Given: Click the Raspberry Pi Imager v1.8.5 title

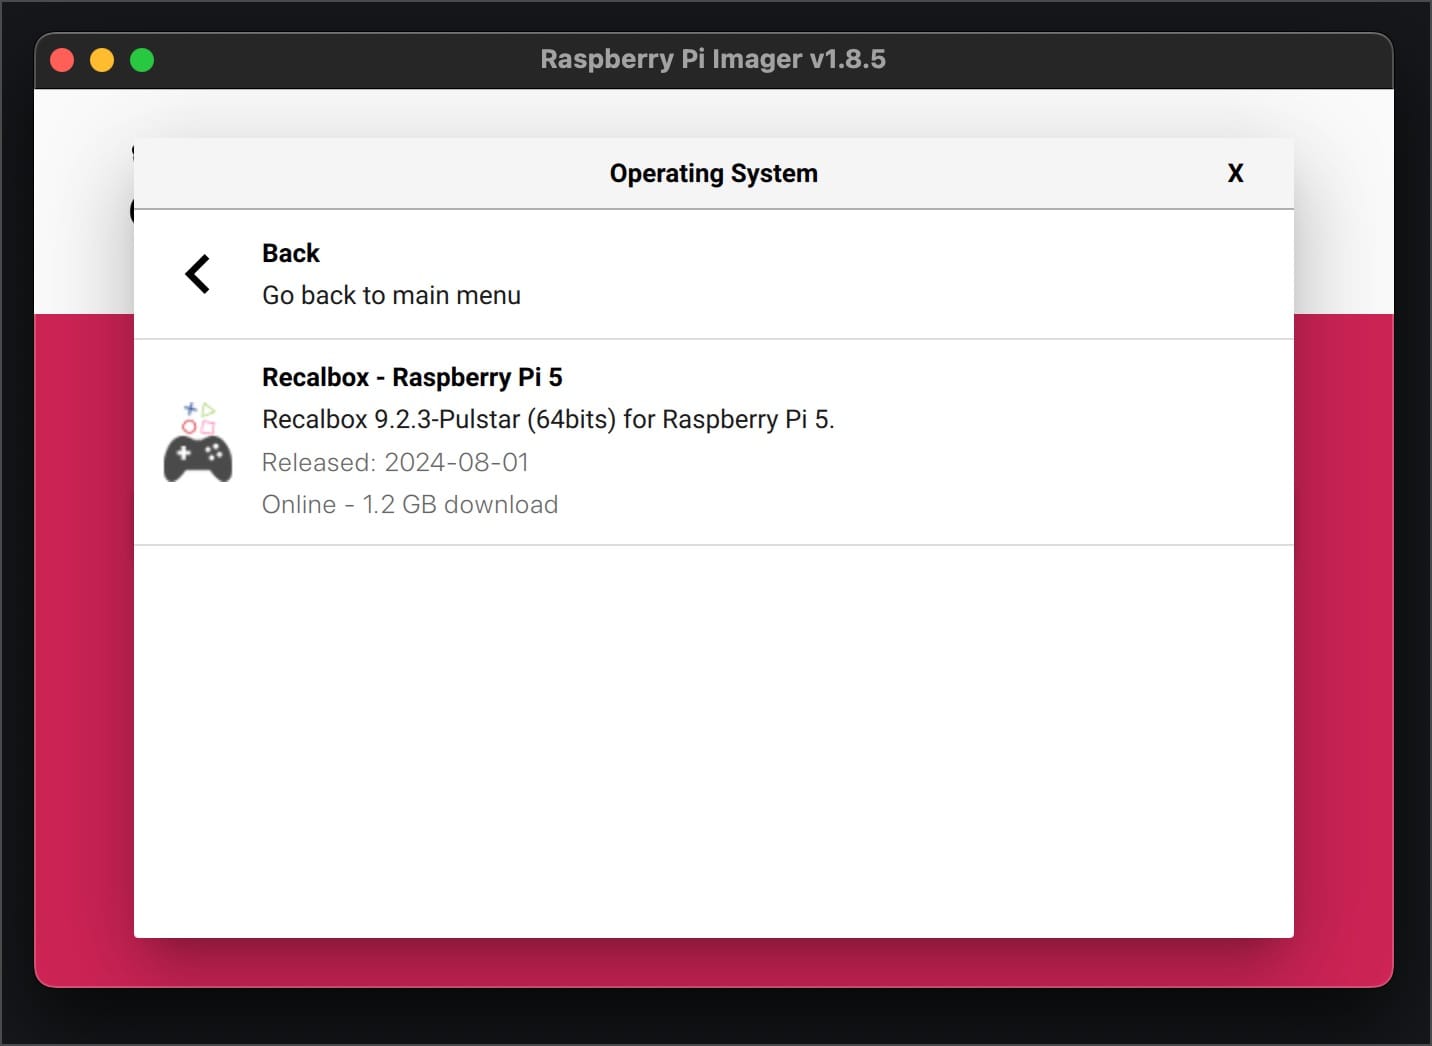Looking at the screenshot, I should click(x=713, y=59).
